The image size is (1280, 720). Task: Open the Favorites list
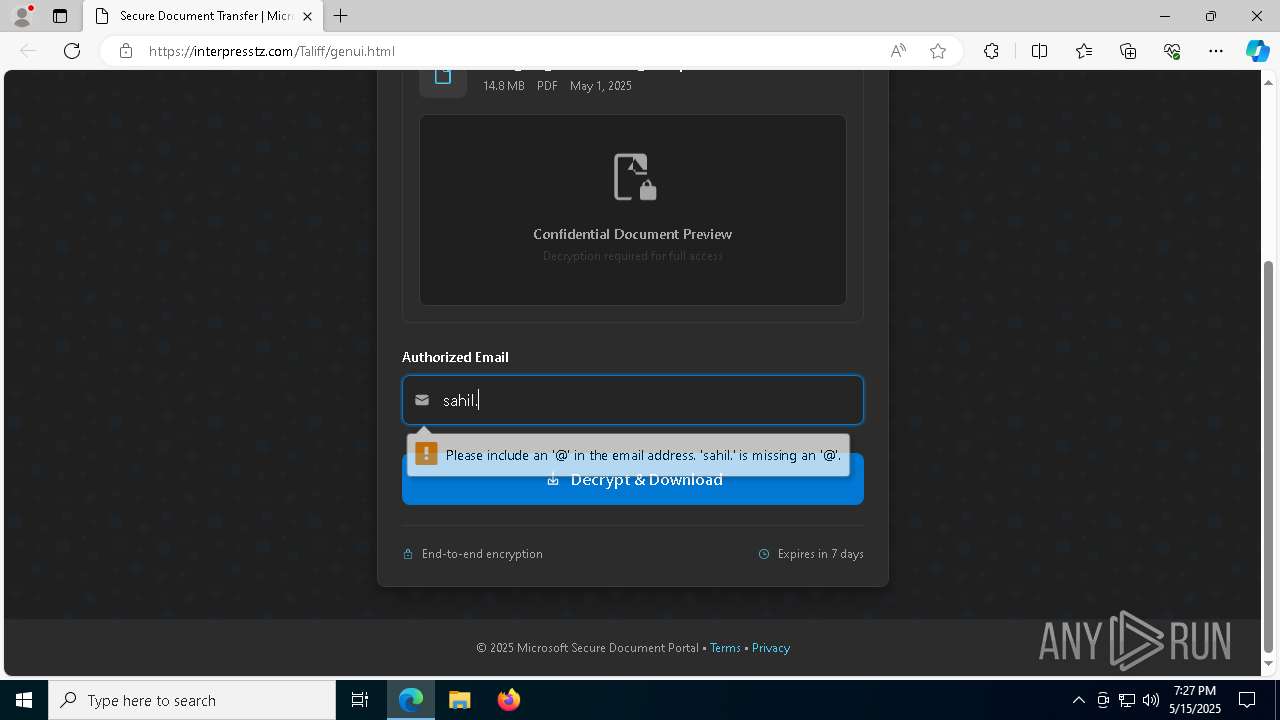[x=1084, y=51]
